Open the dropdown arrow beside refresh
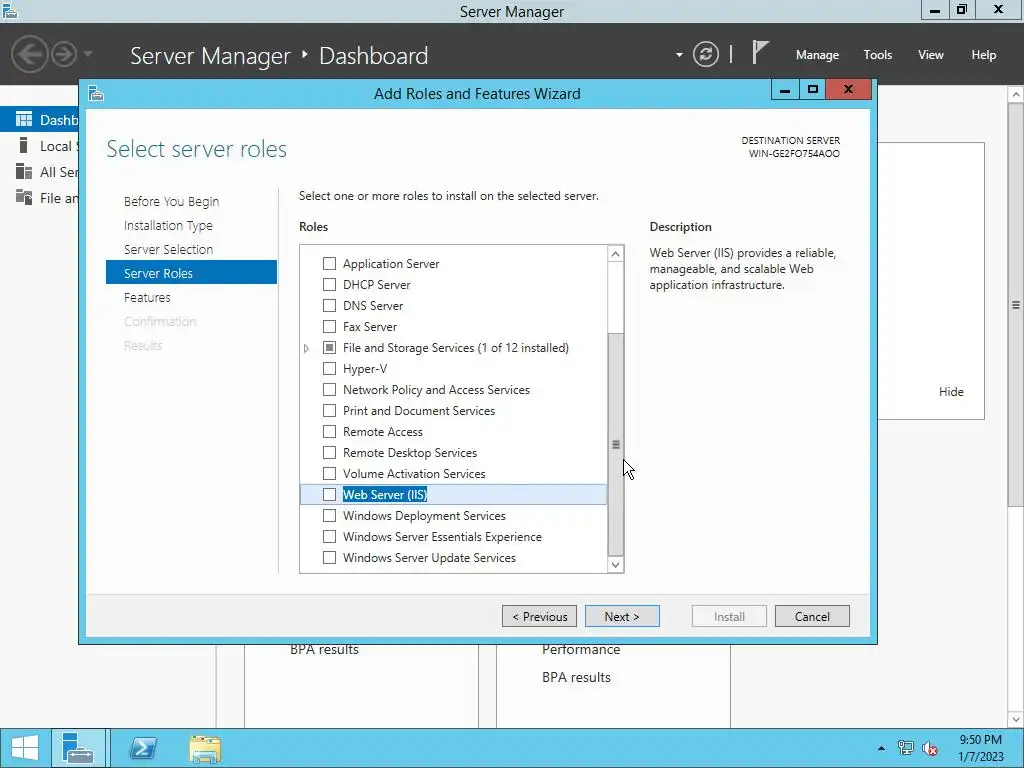Image resolution: width=1024 pixels, height=768 pixels. (x=679, y=55)
